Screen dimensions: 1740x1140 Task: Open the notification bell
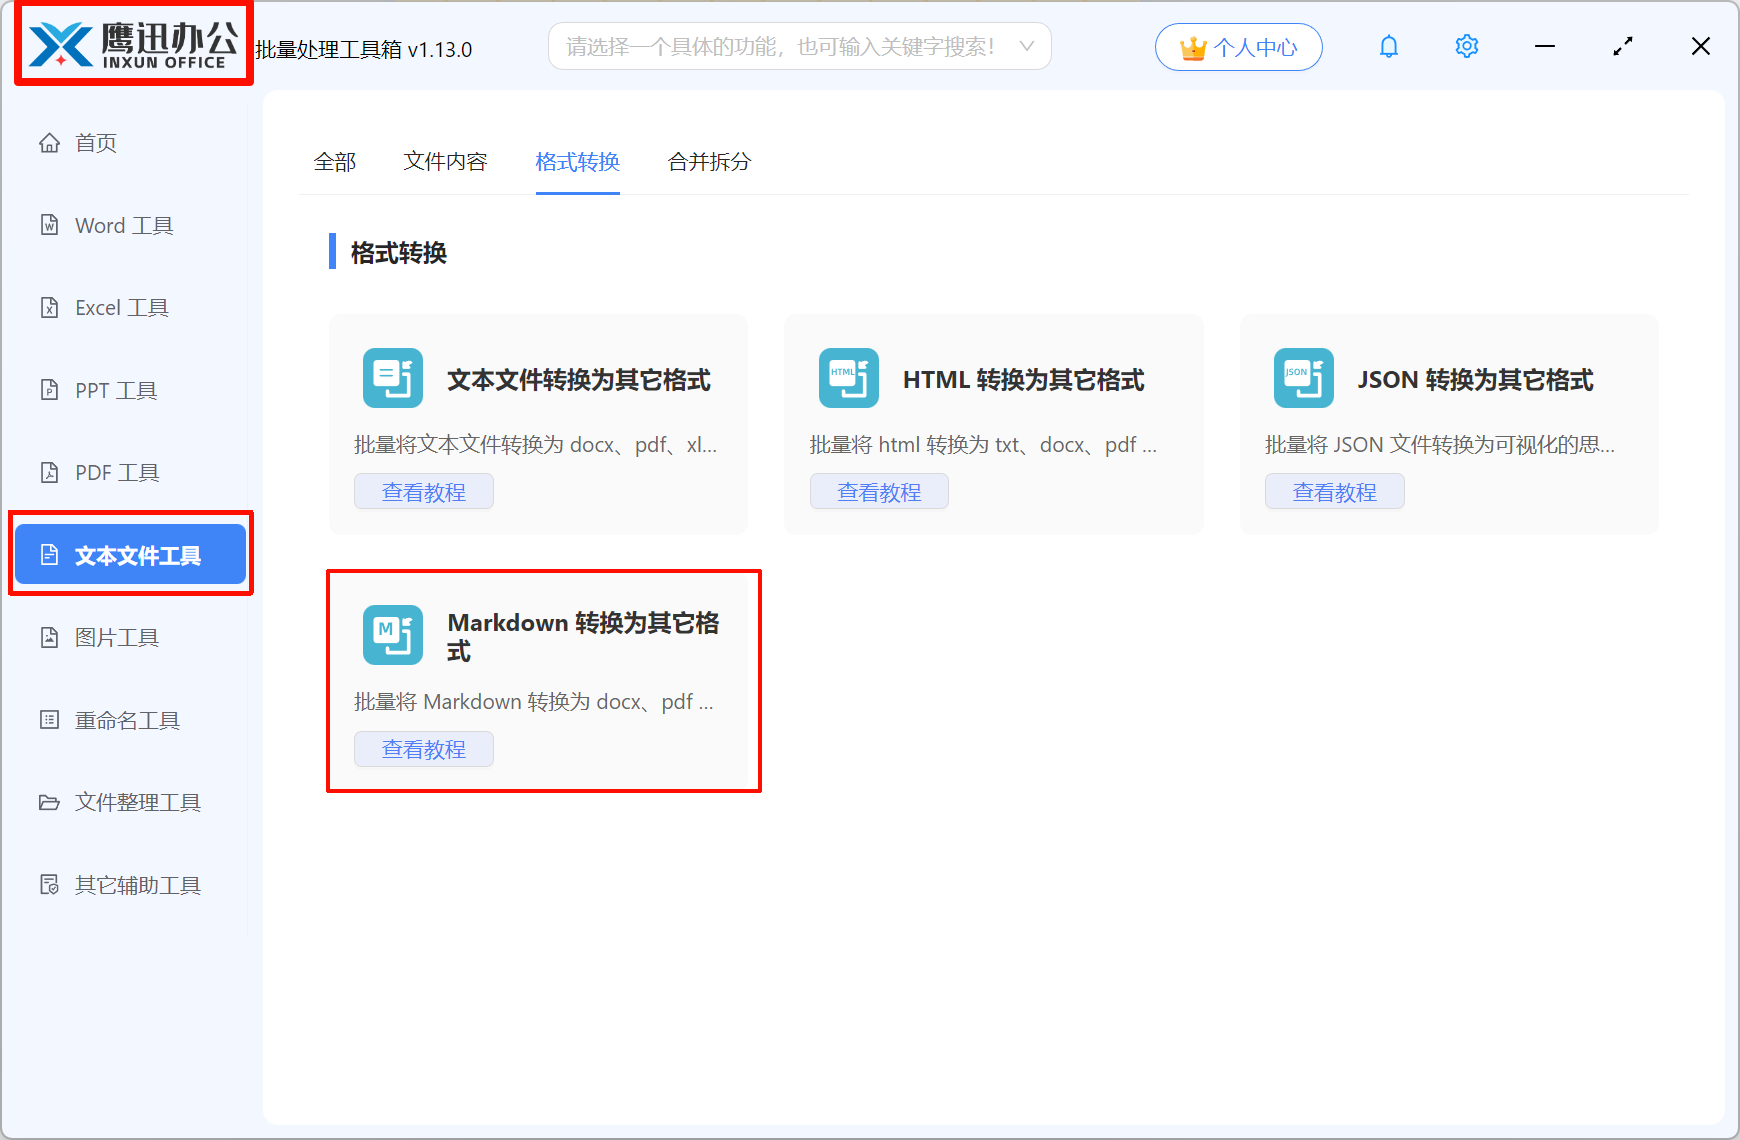1389,46
